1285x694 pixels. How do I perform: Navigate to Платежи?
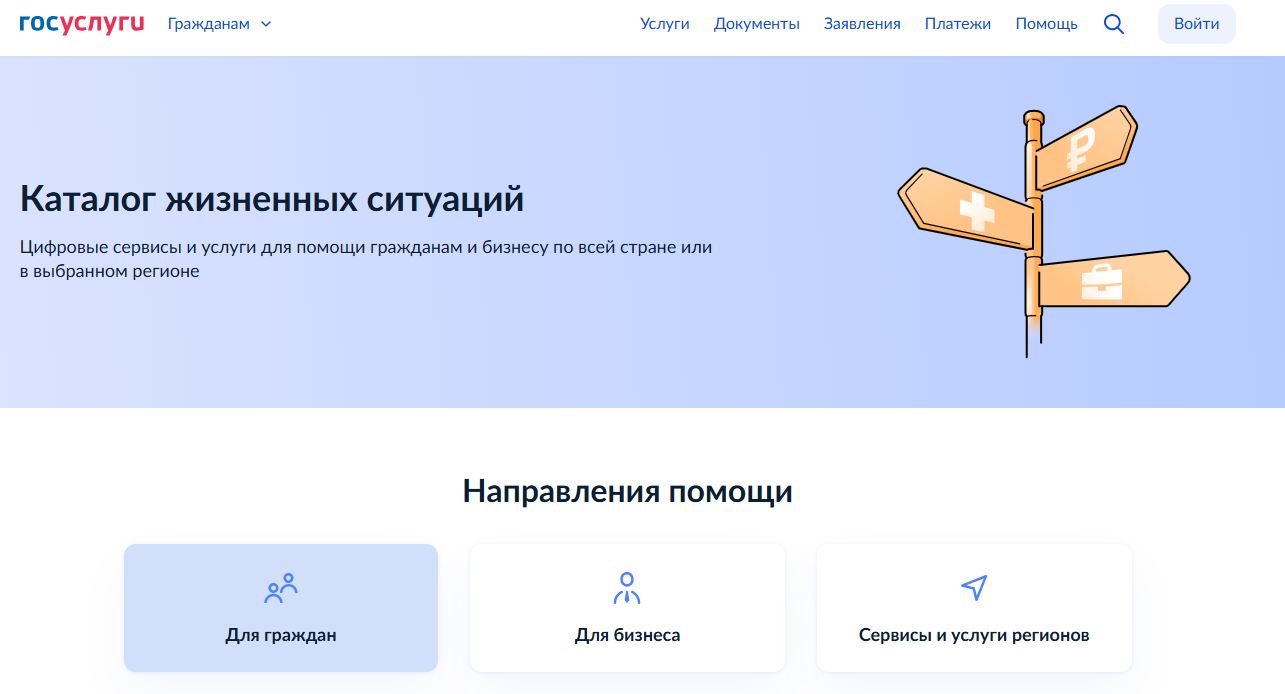click(957, 24)
